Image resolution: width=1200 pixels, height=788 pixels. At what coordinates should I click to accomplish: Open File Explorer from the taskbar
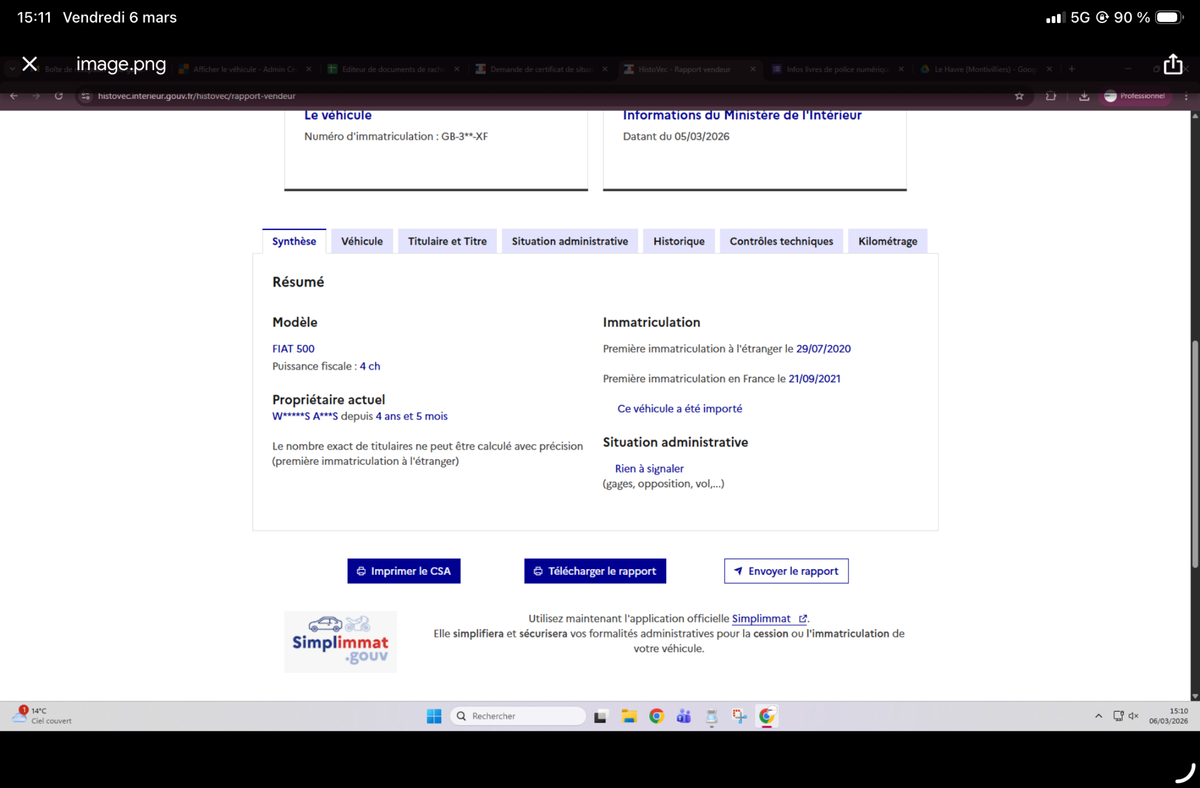tap(629, 716)
